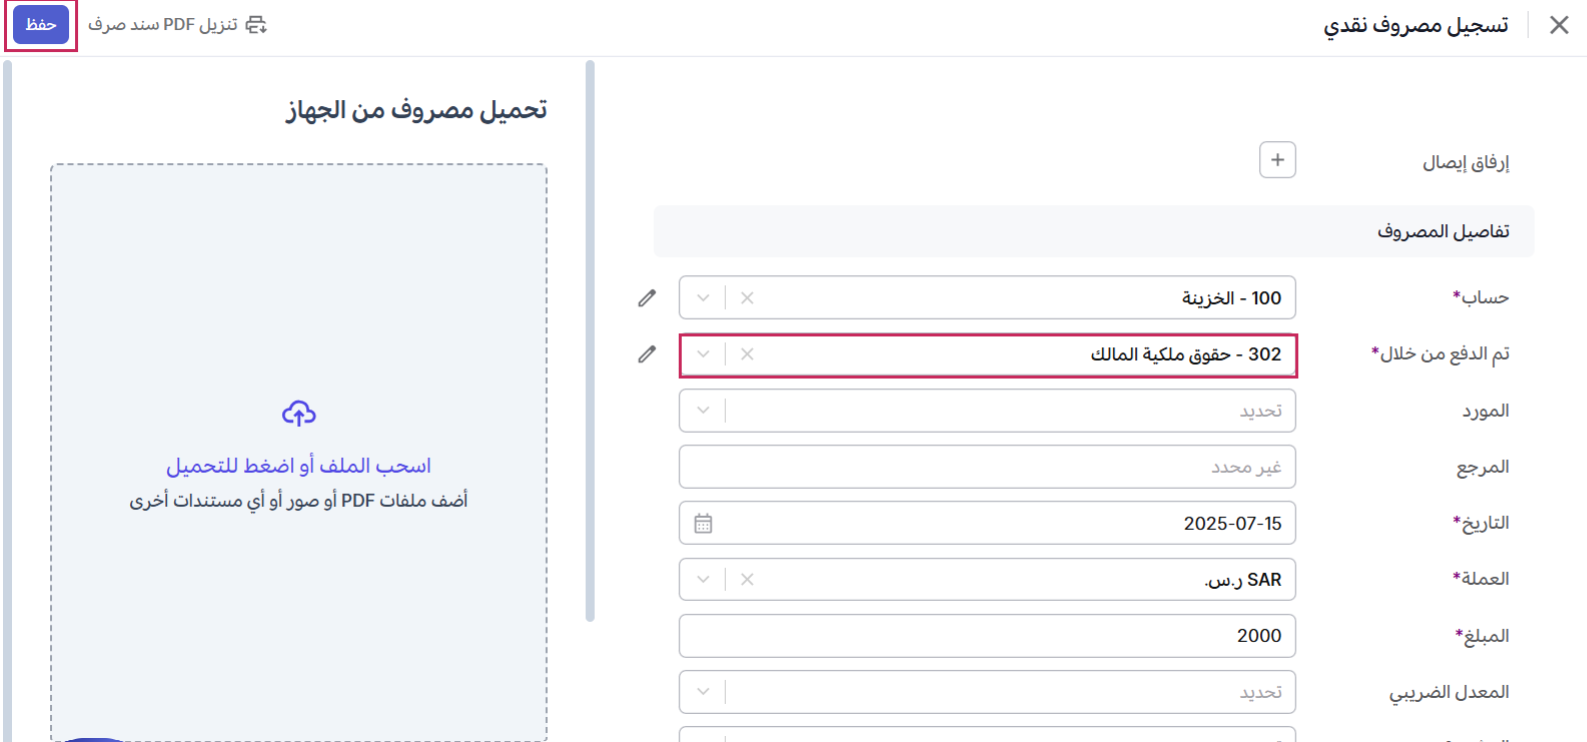The height and width of the screenshot is (742, 1587).
Task: Edit the paid-through account with the pencil icon
Action: (x=647, y=354)
